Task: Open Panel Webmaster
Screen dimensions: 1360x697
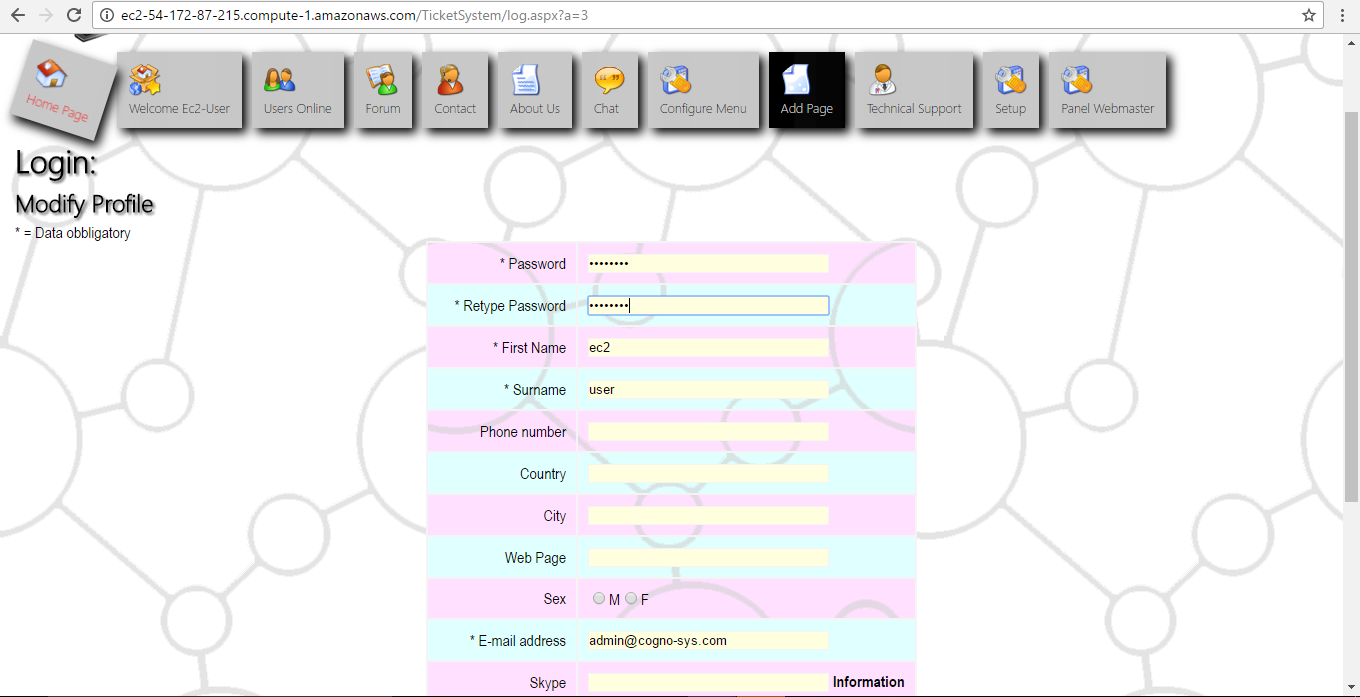Action: coord(1107,90)
